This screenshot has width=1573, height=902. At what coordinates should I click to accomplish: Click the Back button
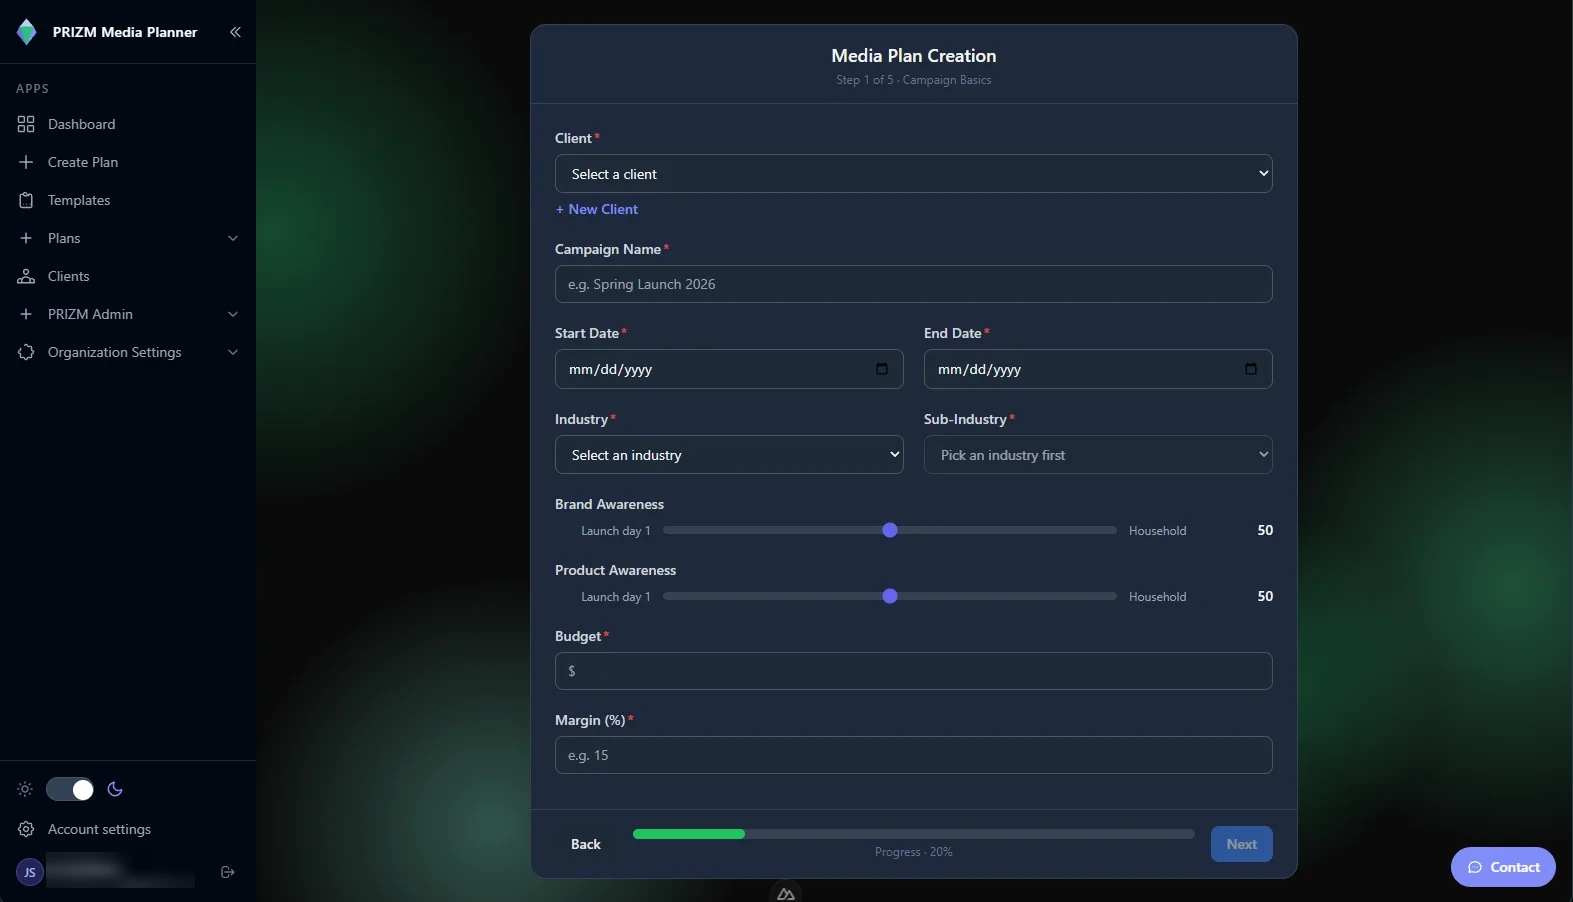[586, 844]
